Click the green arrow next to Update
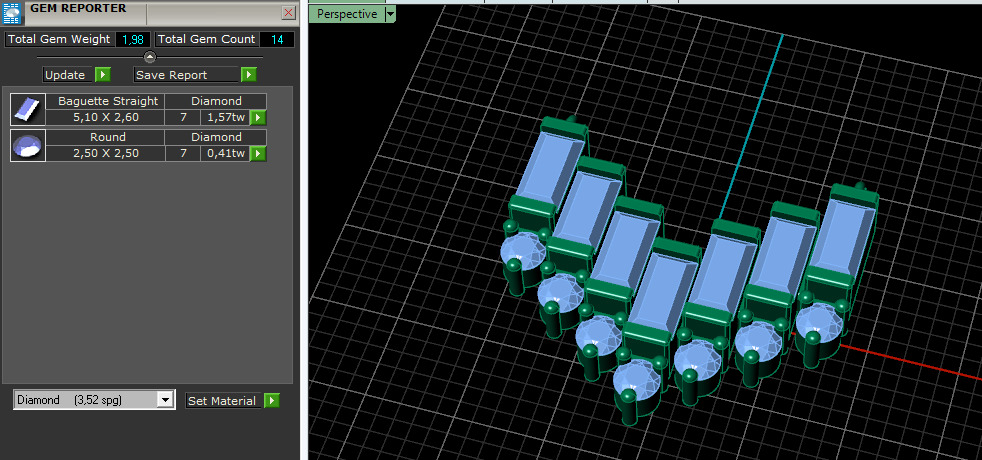Image resolution: width=982 pixels, height=460 pixels. point(103,75)
